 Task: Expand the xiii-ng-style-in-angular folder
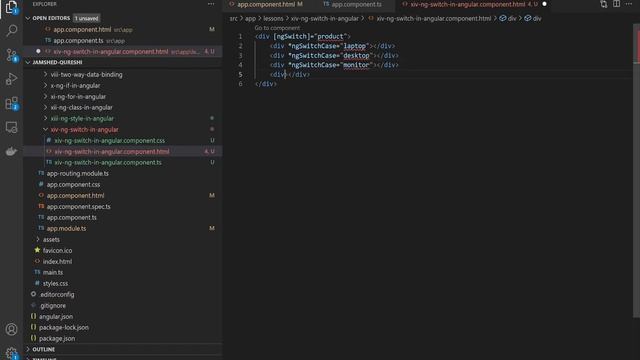coord(82,119)
